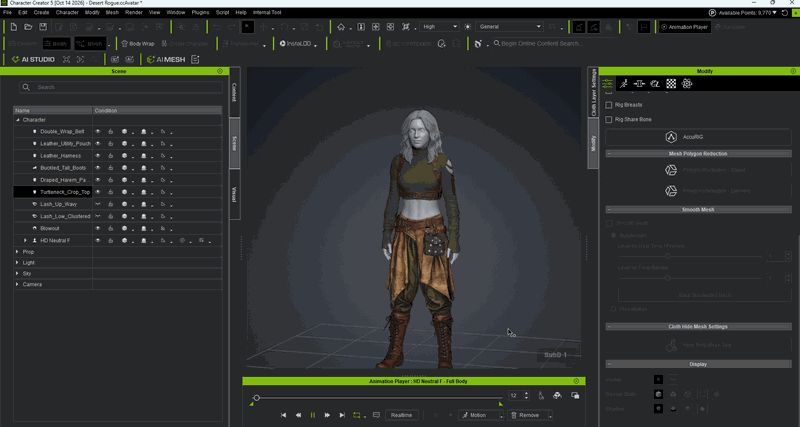Close the Scene panel
This screenshot has height=427, width=800.
coord(220,71)
